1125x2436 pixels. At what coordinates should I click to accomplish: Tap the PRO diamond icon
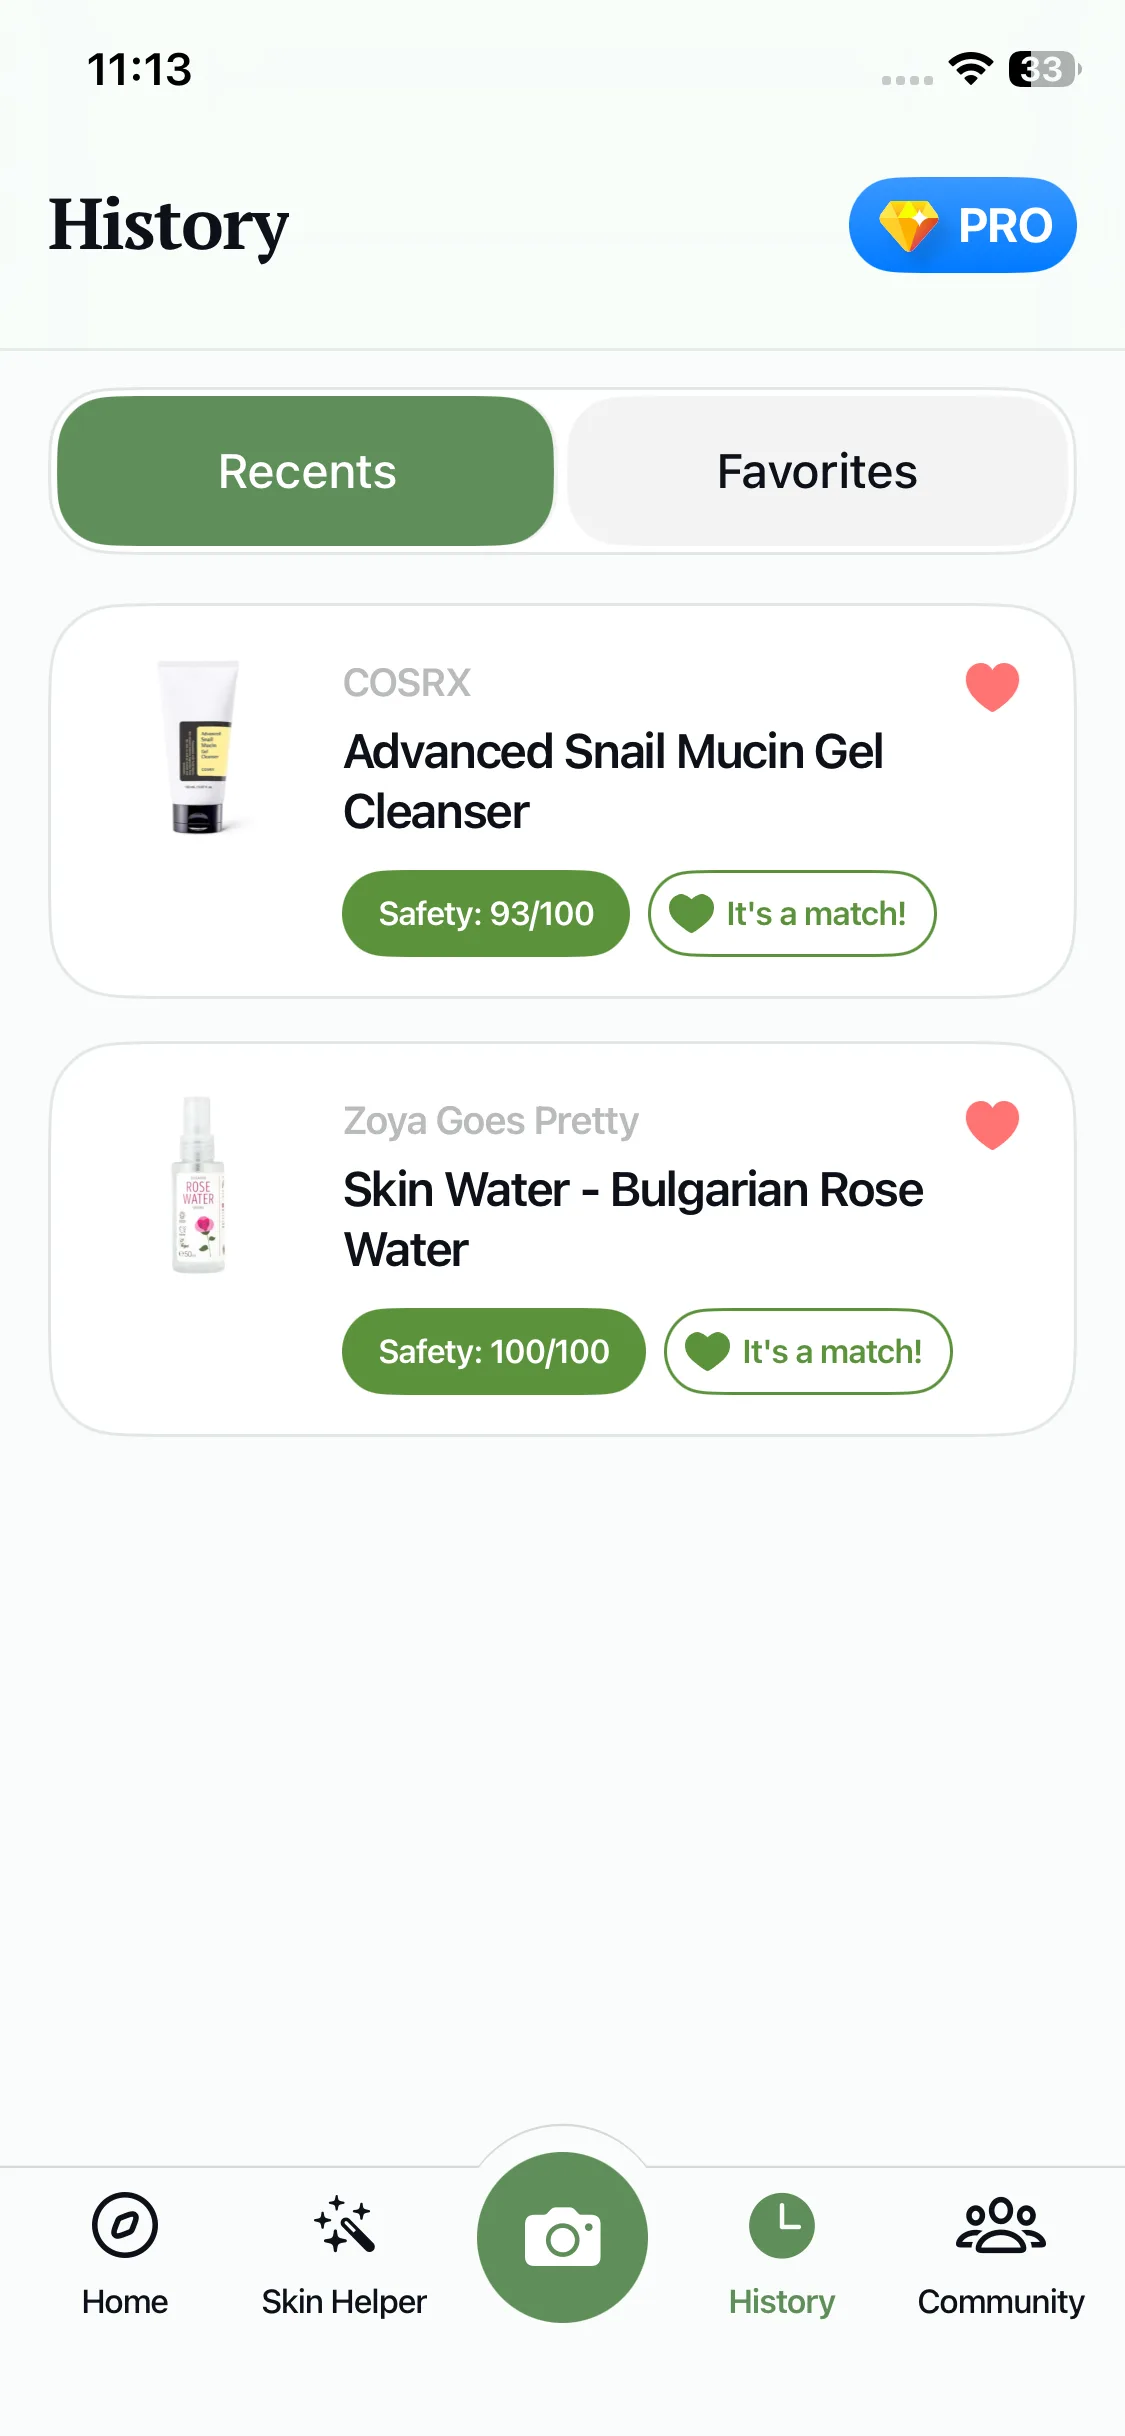click(x=908, y=225)
